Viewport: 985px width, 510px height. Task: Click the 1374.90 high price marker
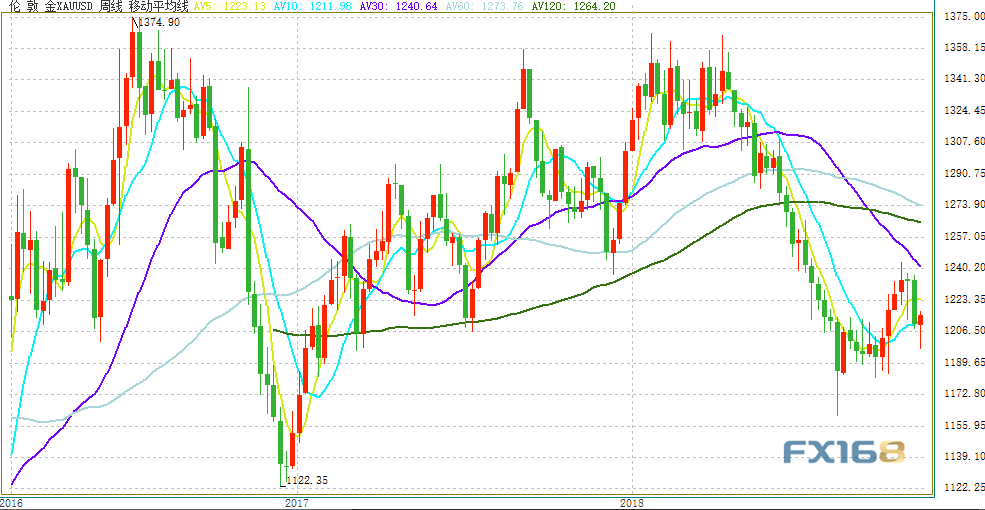(x=157, y=23)
